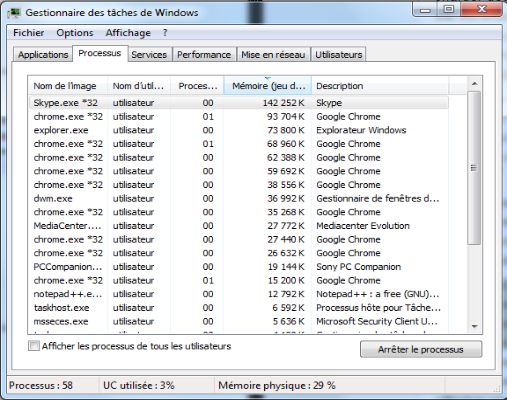The image size is (507, 400).
Task: Click the vertical scrollbar thumb
Action: click(x=474, y=168)
